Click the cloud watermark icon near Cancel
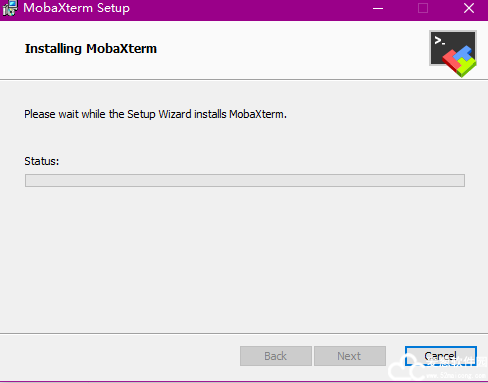Screen dimensions: 488x383 pyautogui.click(x=405, y=368)
